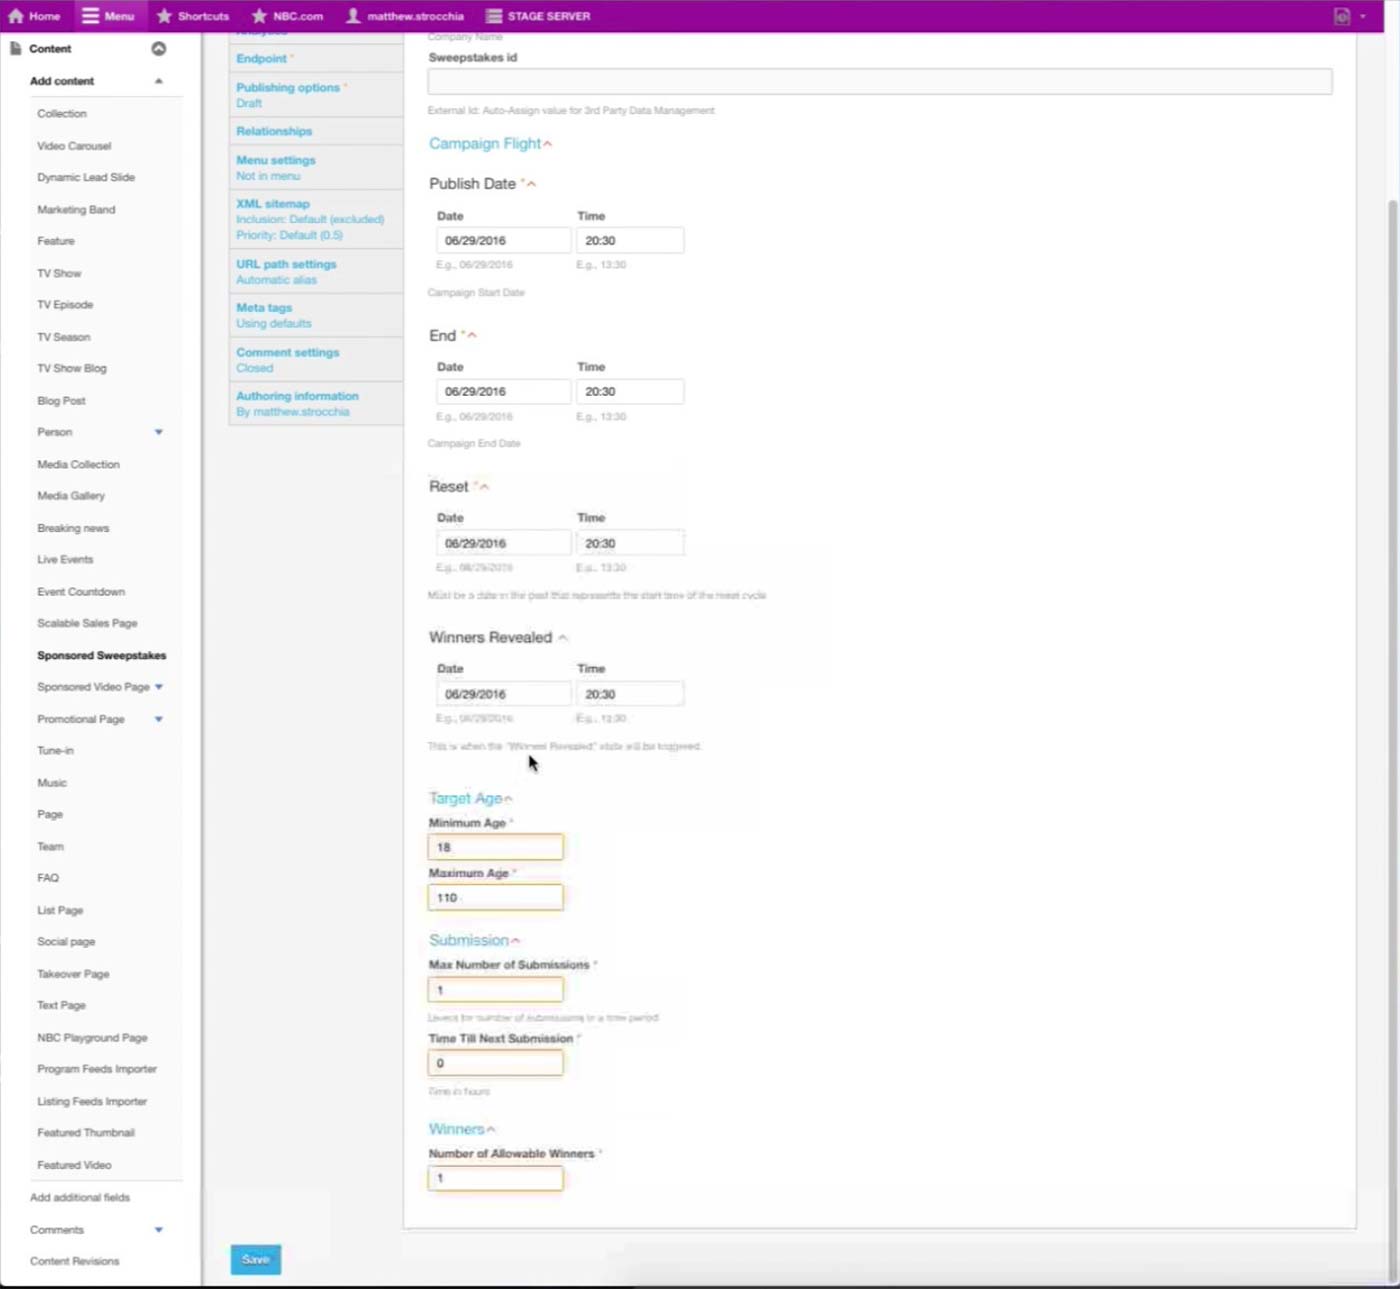Click the matthew.strocchia user icon
The width and height of the screenshot is (1400, 1289).
click(353, 16)
